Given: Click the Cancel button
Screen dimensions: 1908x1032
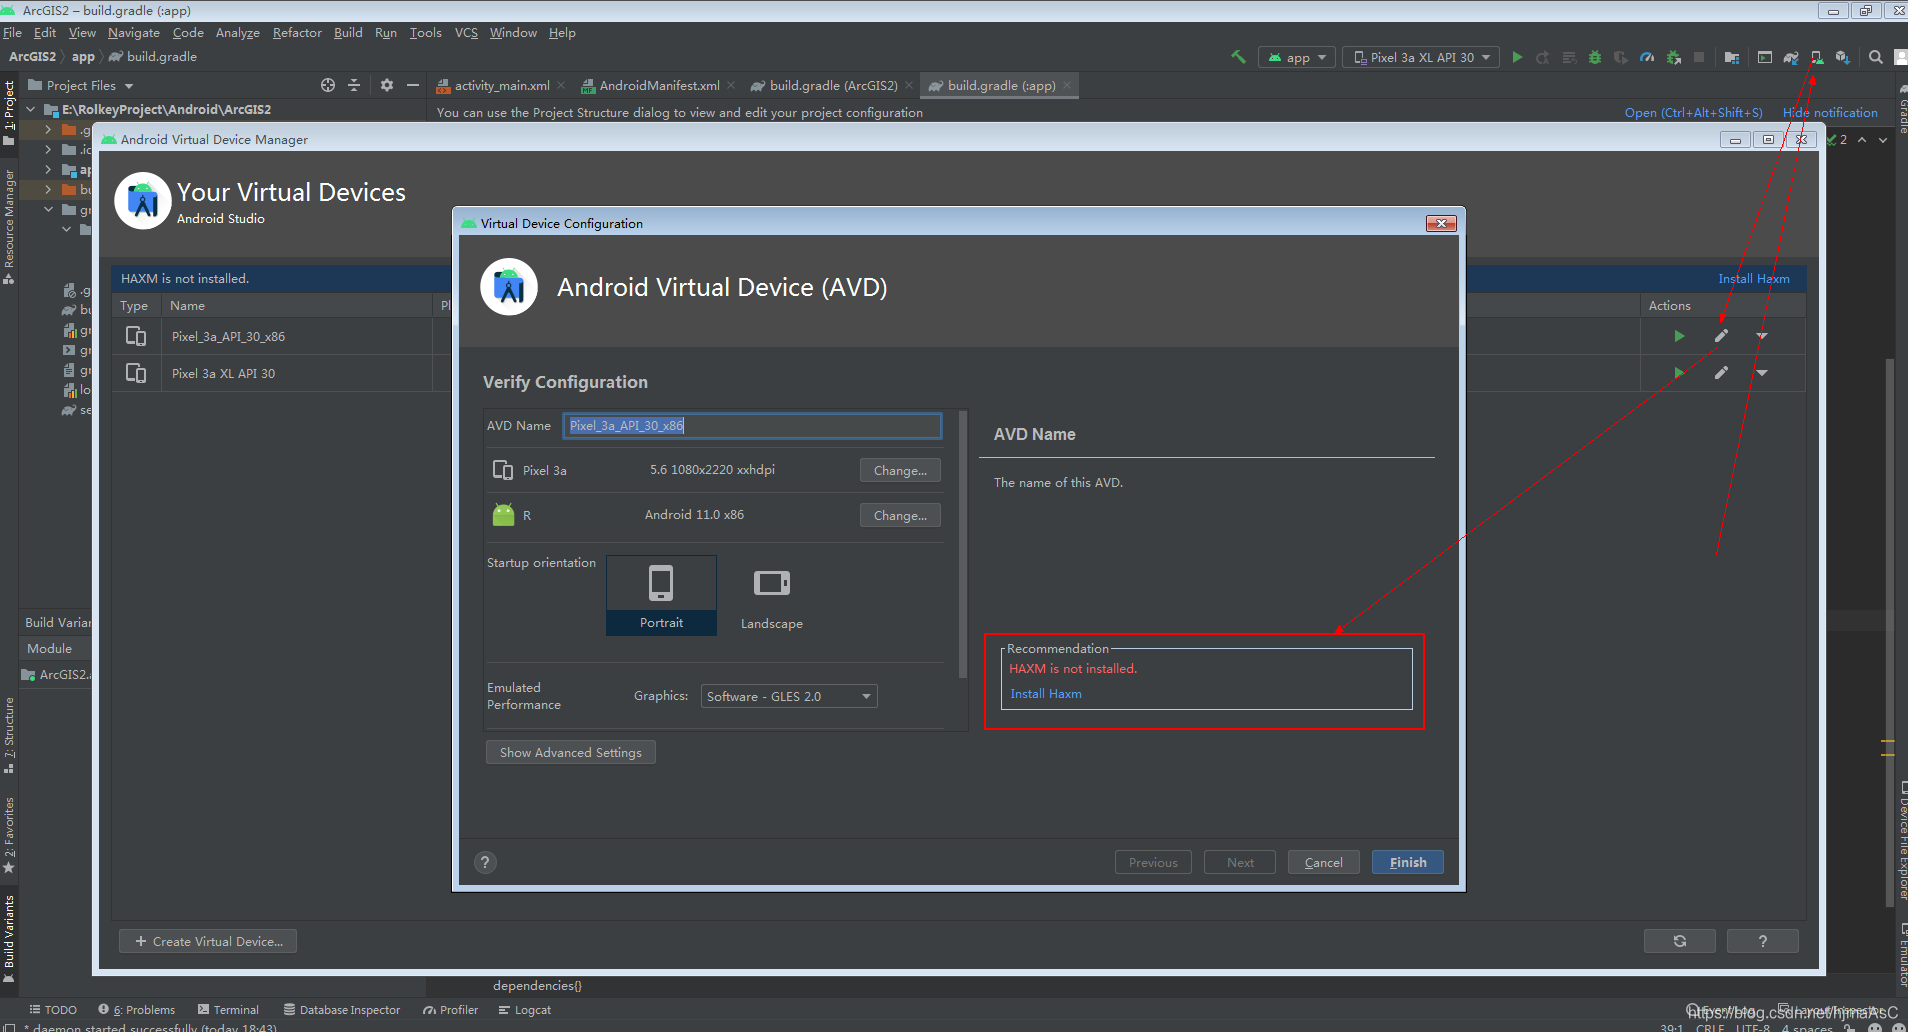Looking at the screenshot, I should [1323, 862].
